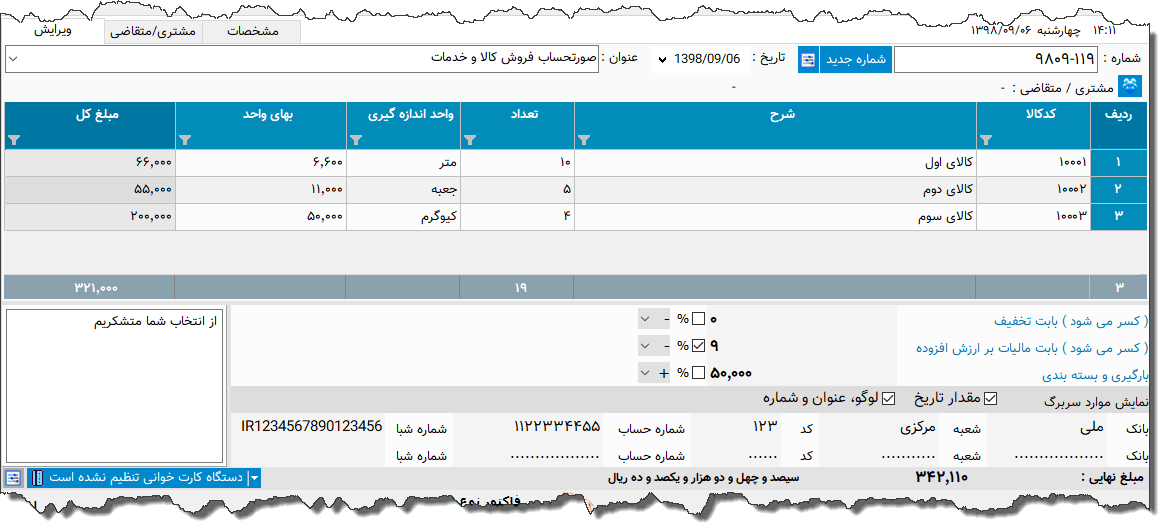Toggle percent checkbox for بارگیری و بسته بندی
This screenshot has width=1158, height=523.
pyautogui.click(x=698, y=373)
